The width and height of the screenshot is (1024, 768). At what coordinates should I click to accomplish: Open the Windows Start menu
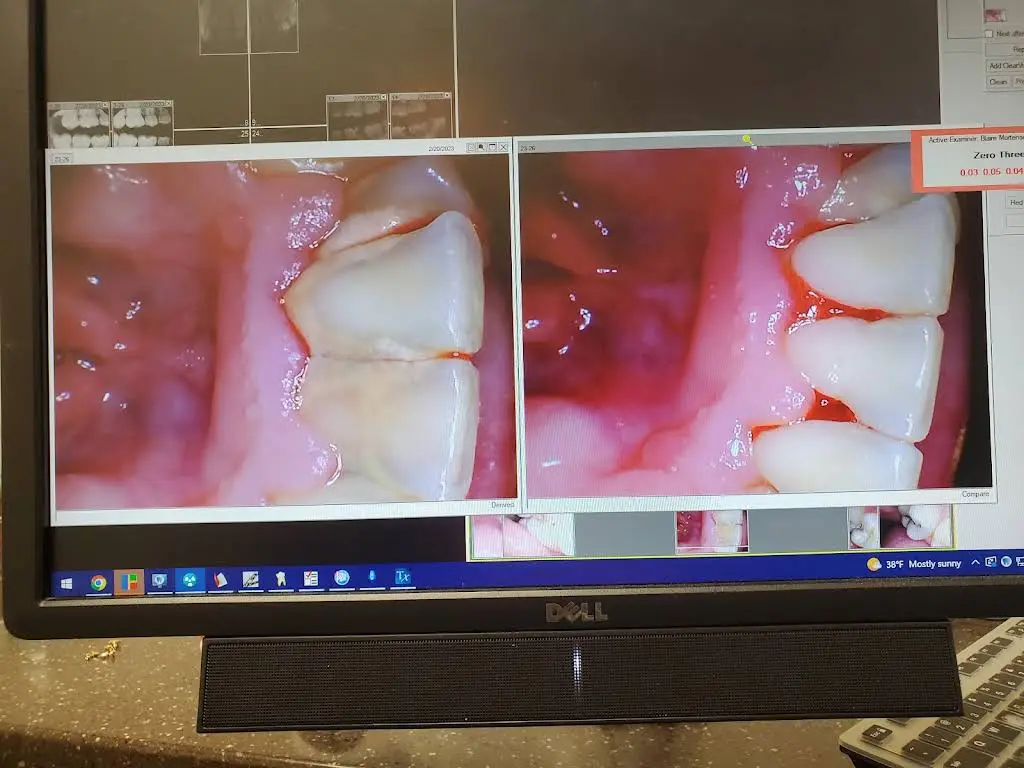pyautogui.click(x=67, y=584)
